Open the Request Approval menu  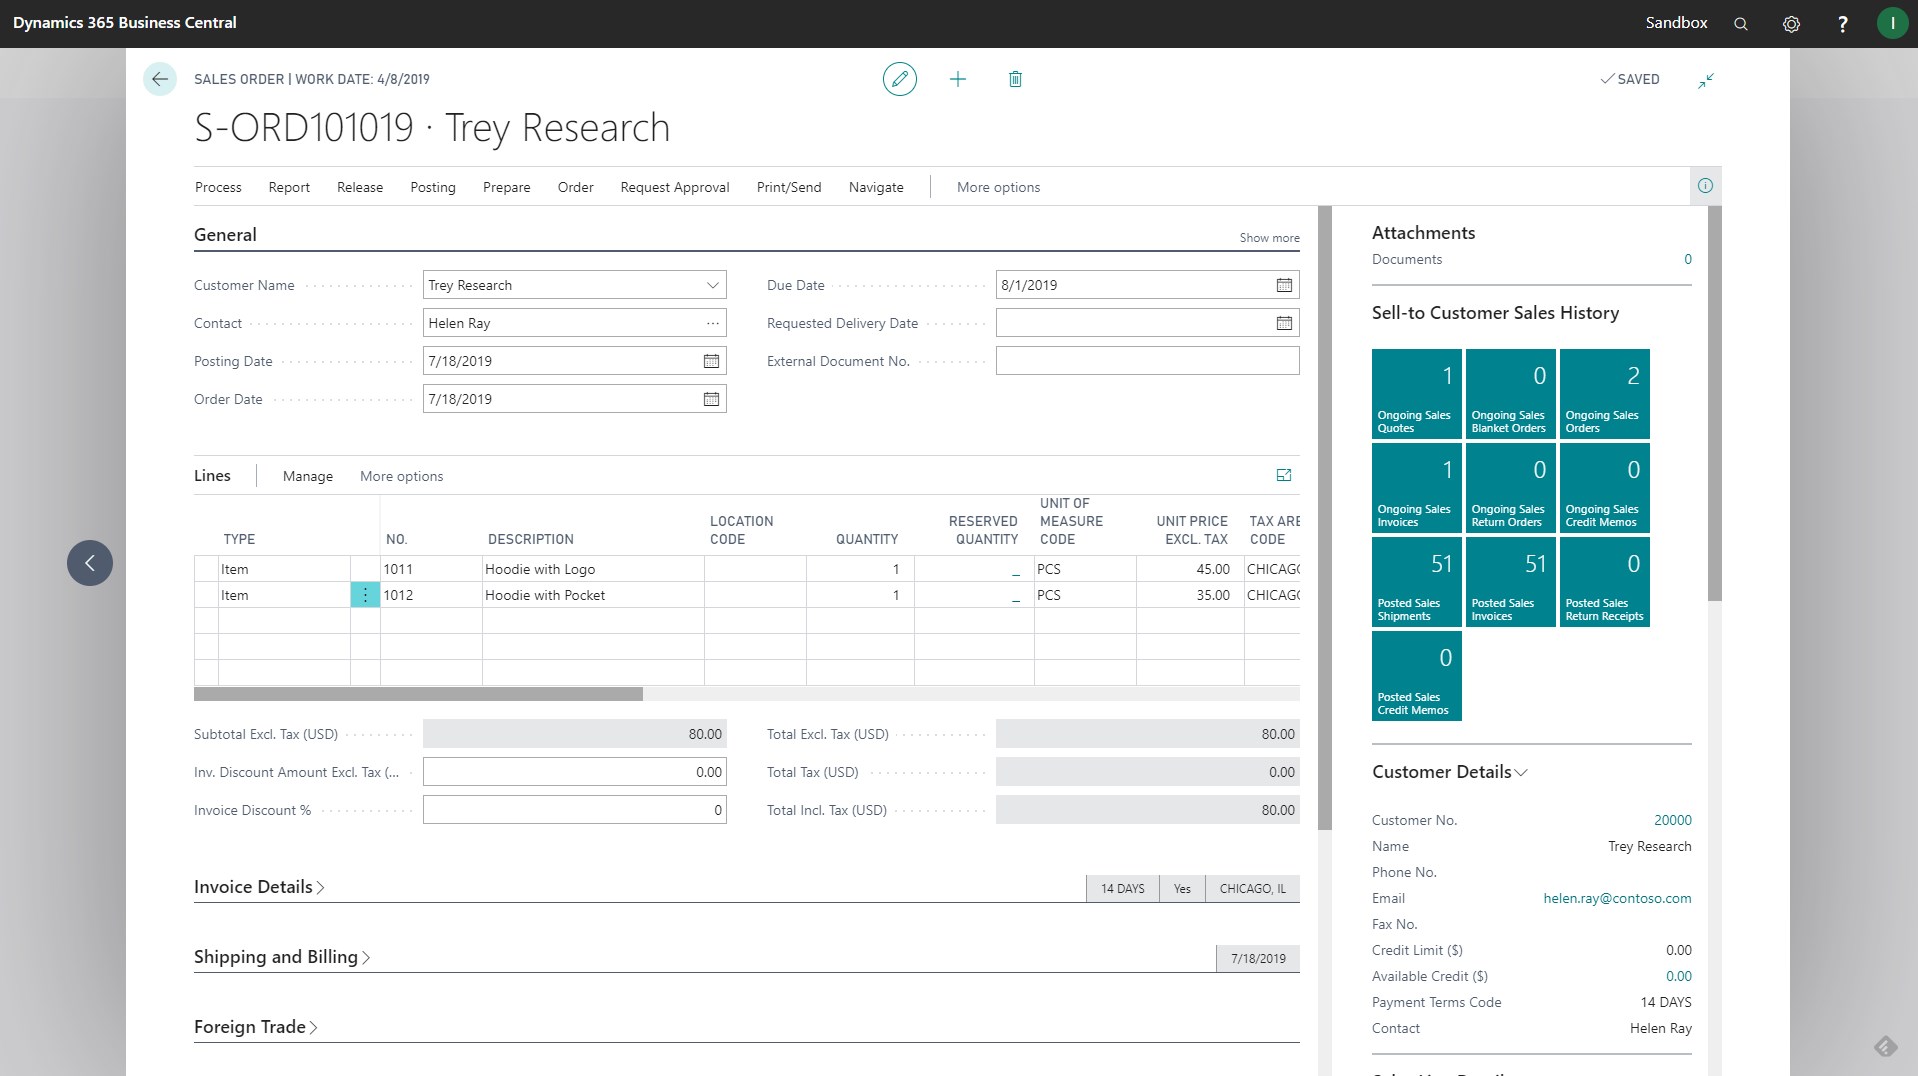pyautogui.click(x=675, y=187)
